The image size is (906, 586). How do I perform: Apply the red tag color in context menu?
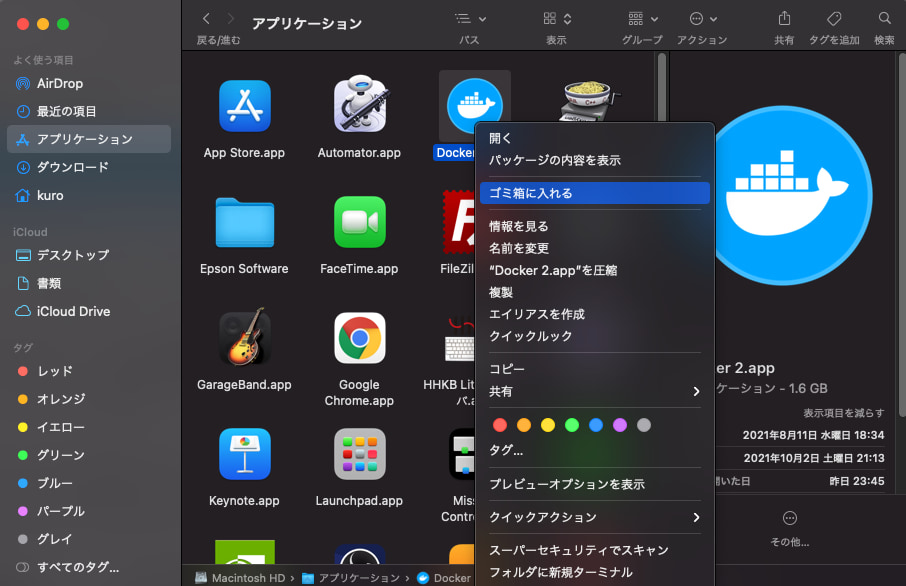pos(500,425)
